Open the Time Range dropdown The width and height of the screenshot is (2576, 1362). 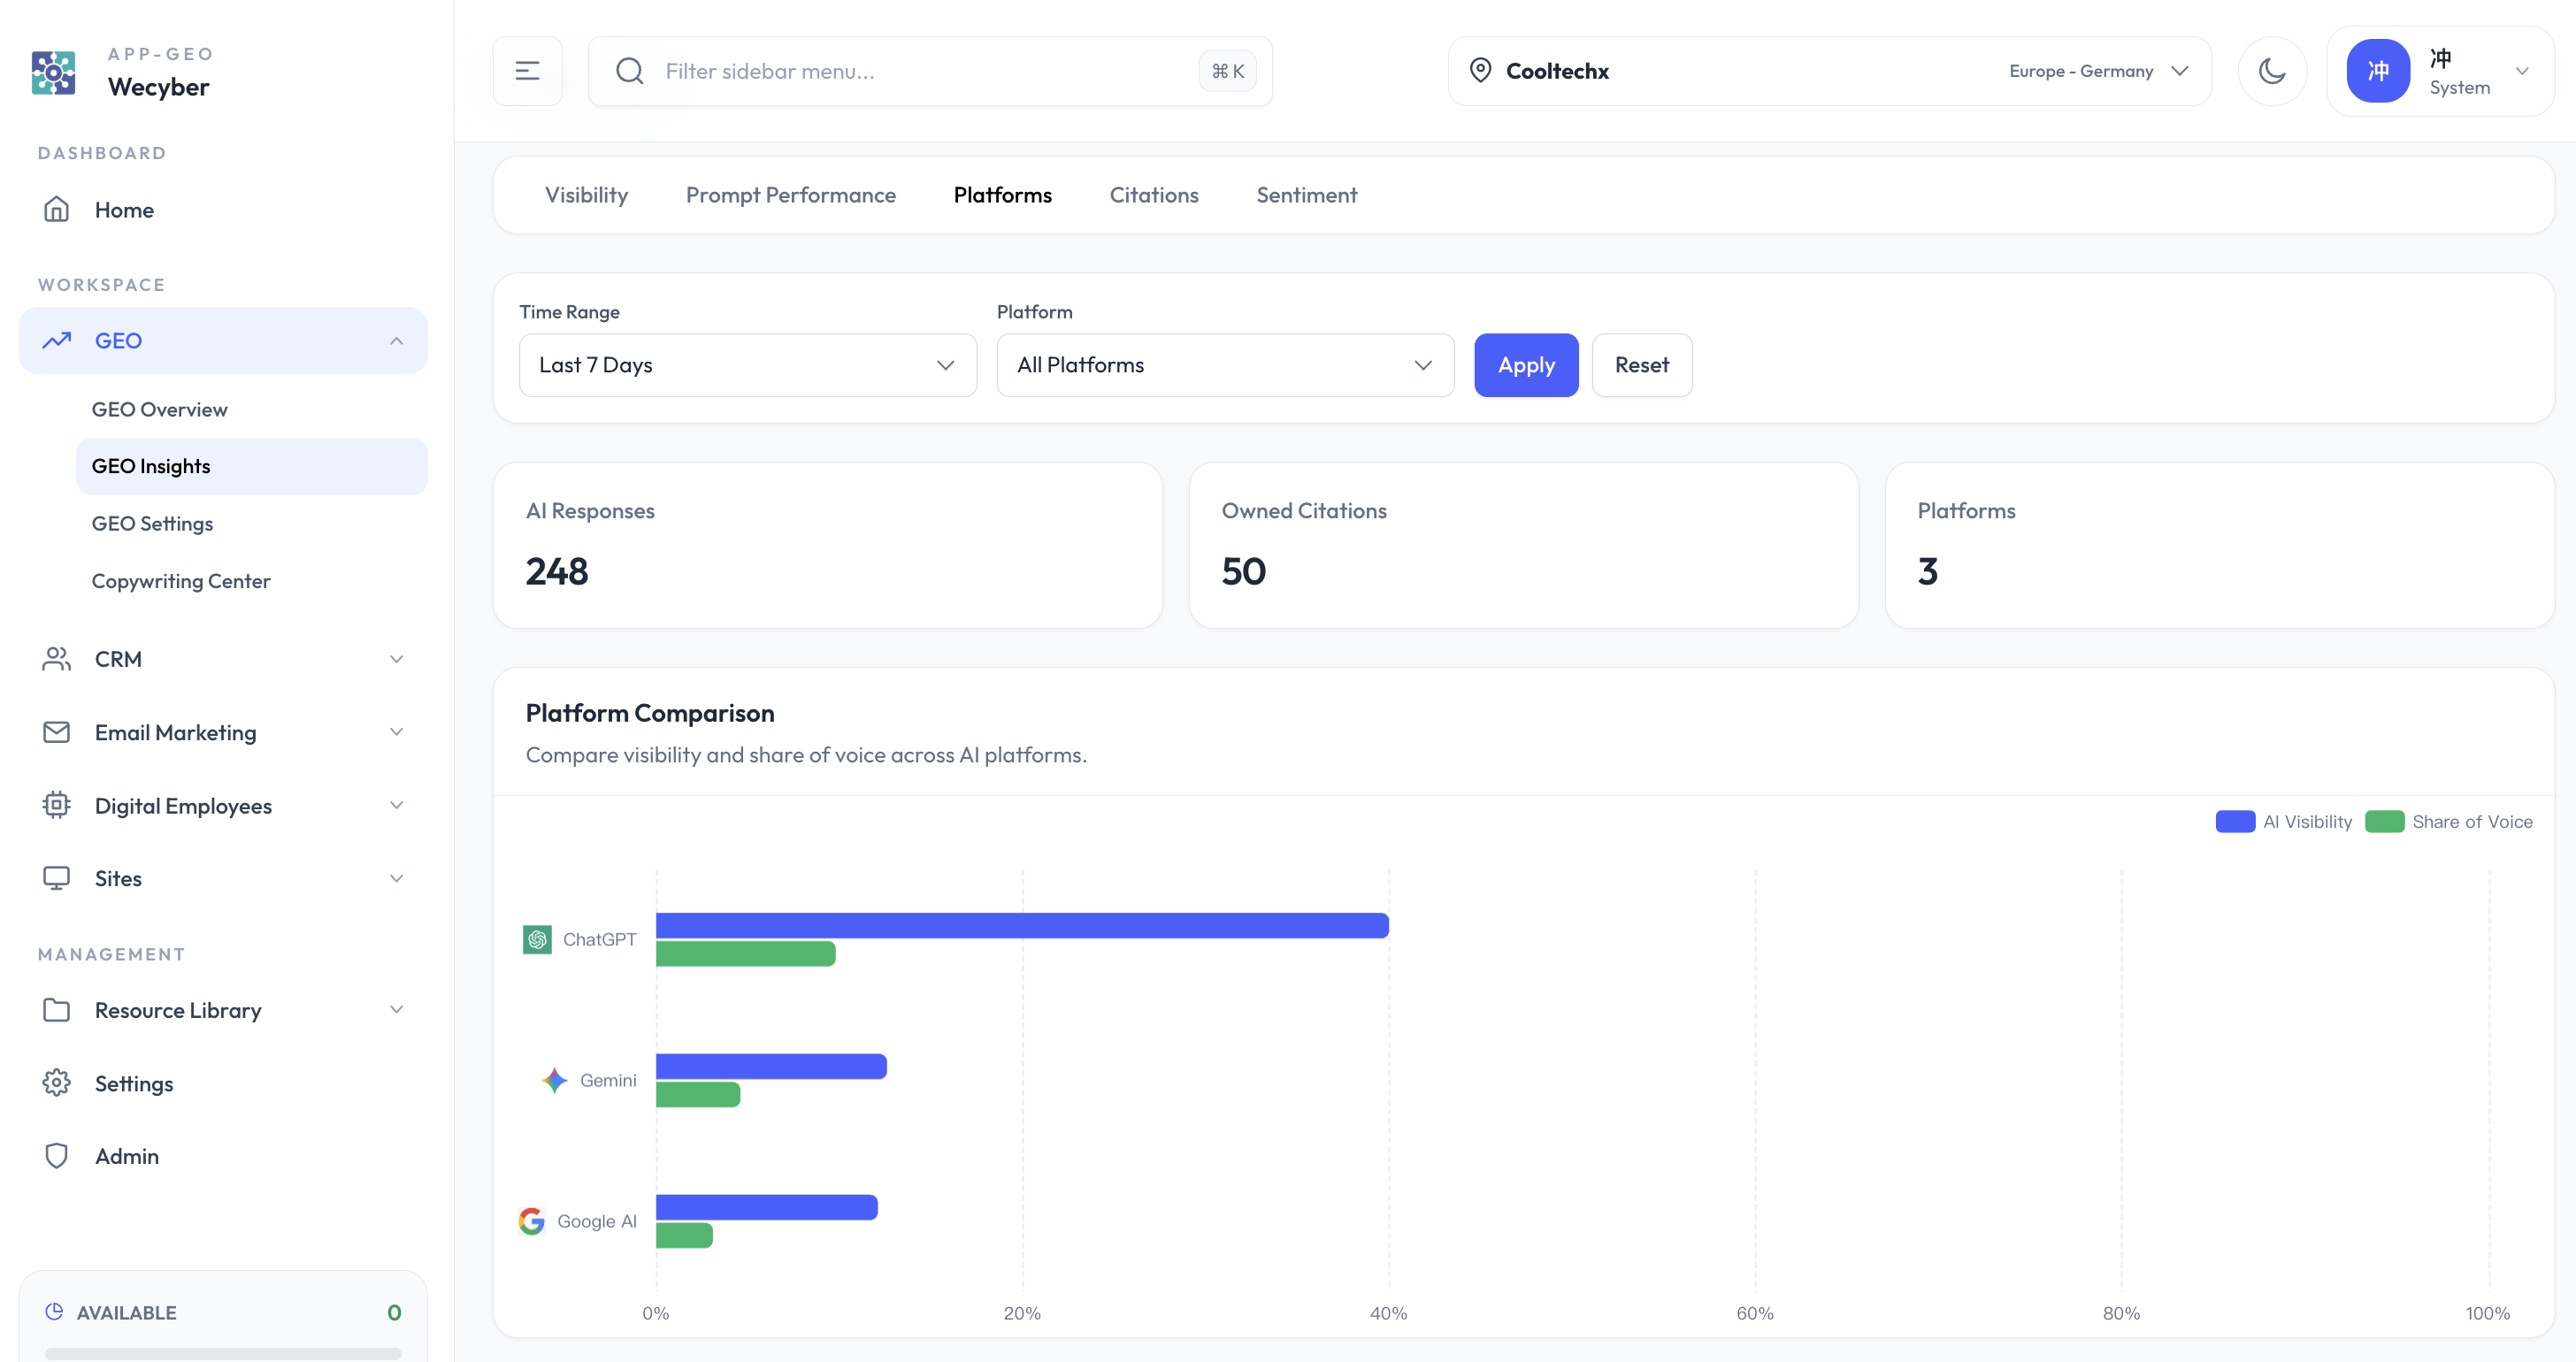747,365
